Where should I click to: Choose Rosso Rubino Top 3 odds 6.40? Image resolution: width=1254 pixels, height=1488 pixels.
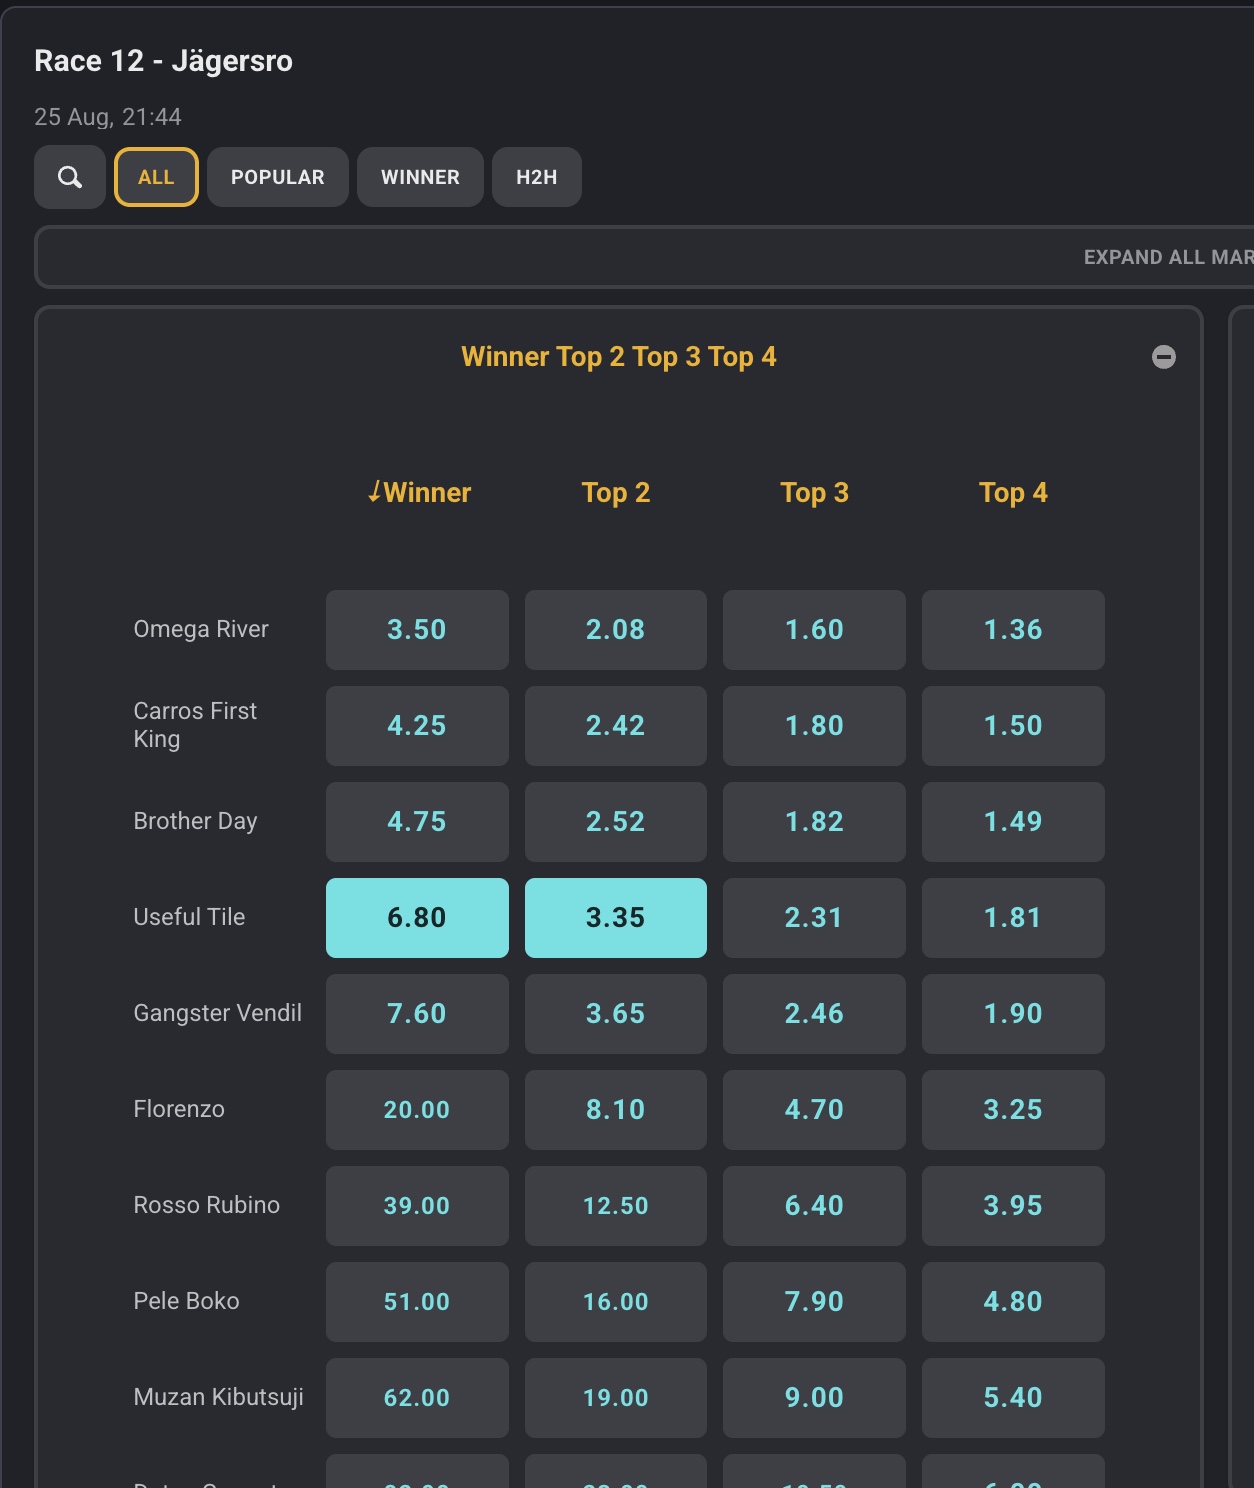coord(814,1206)
